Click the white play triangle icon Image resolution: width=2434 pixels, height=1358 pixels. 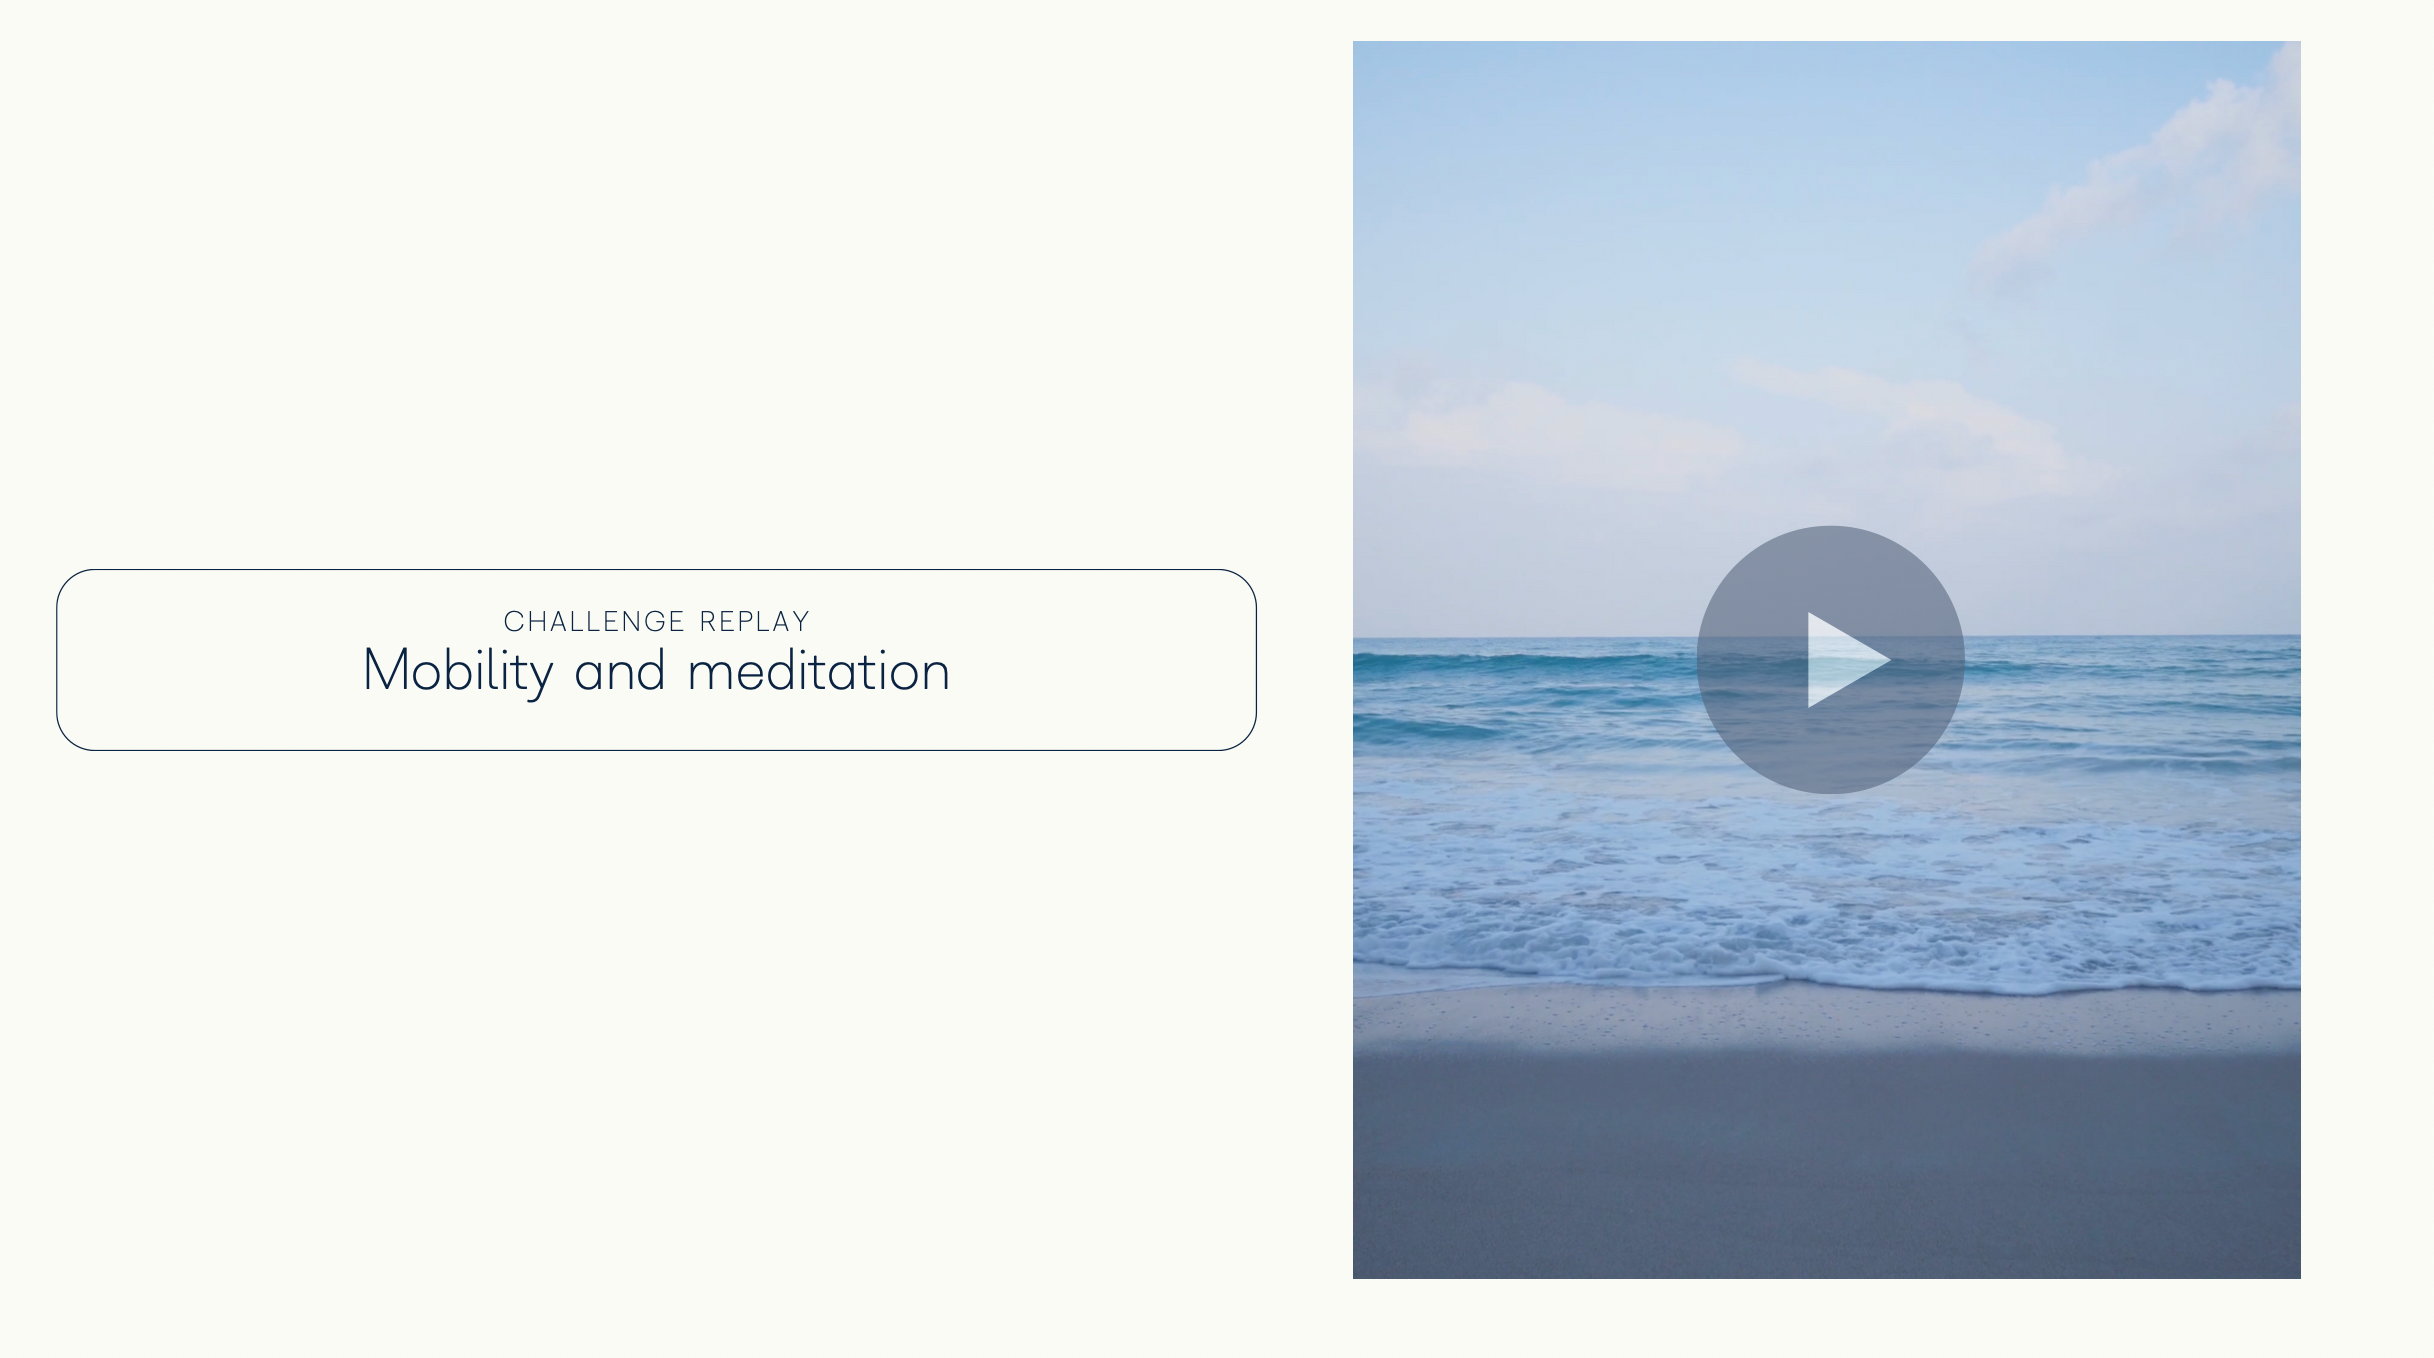(1848, 660)
